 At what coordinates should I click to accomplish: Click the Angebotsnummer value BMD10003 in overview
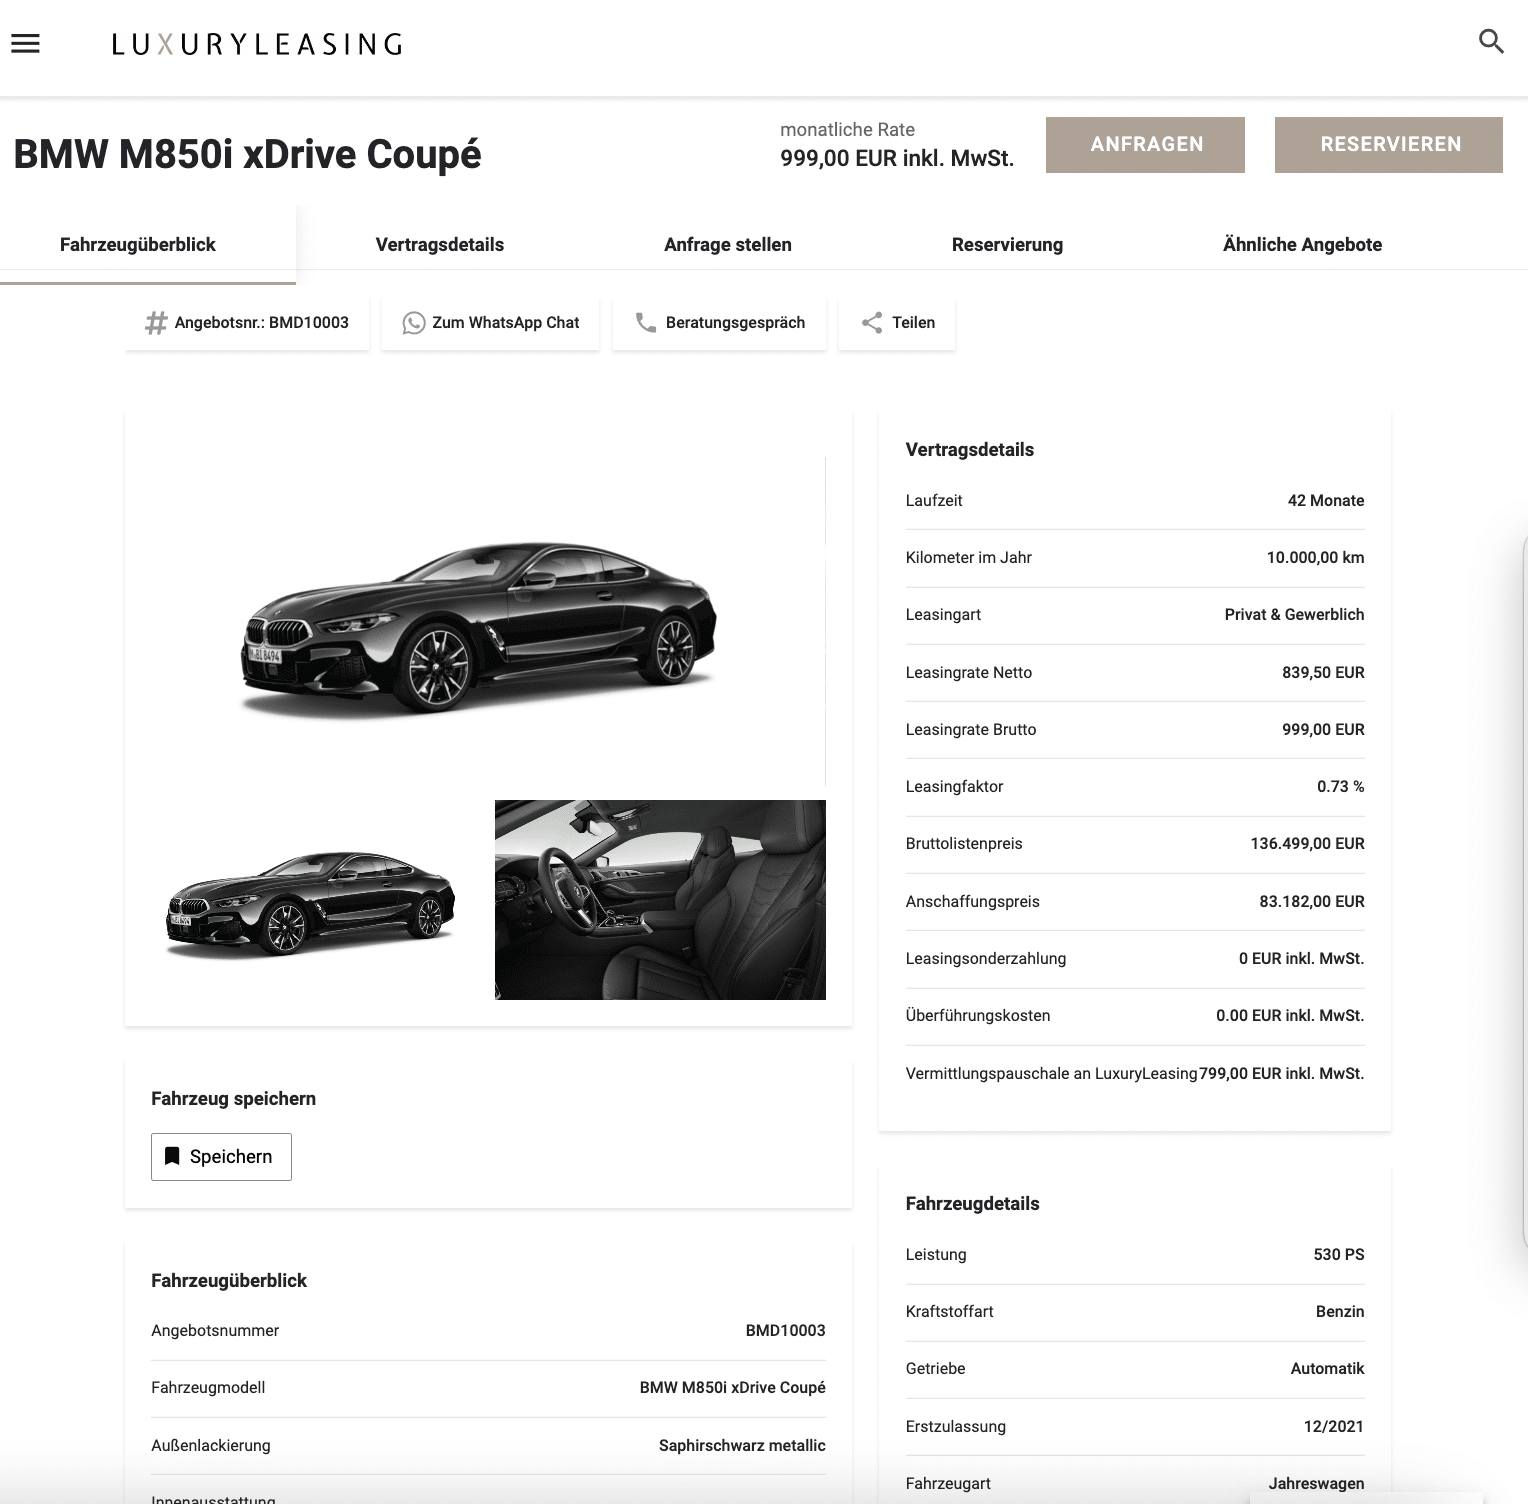[785, 1331]
